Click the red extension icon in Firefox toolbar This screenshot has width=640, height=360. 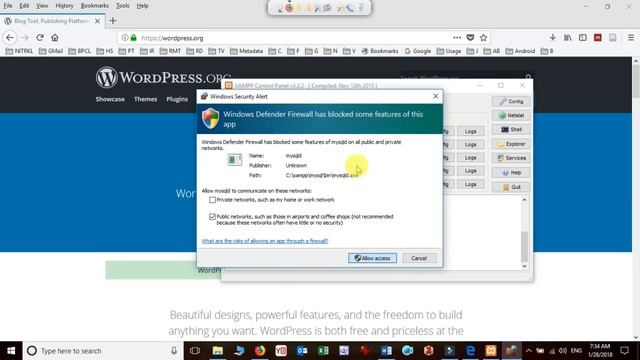click(598, 38)
